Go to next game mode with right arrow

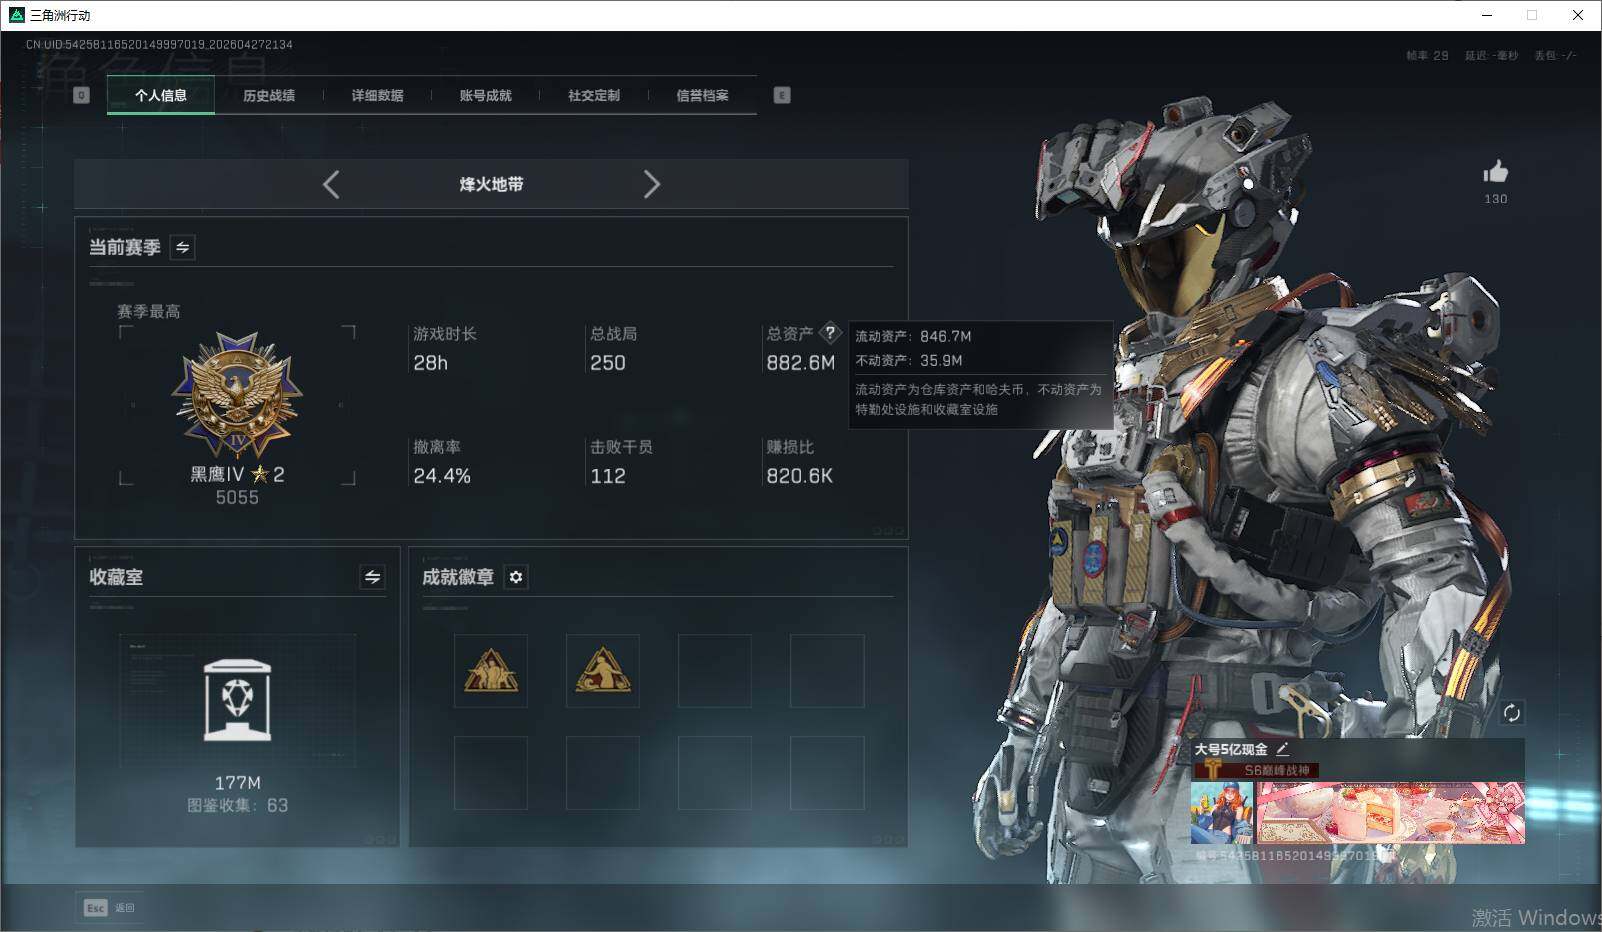[x=652, y=184]
